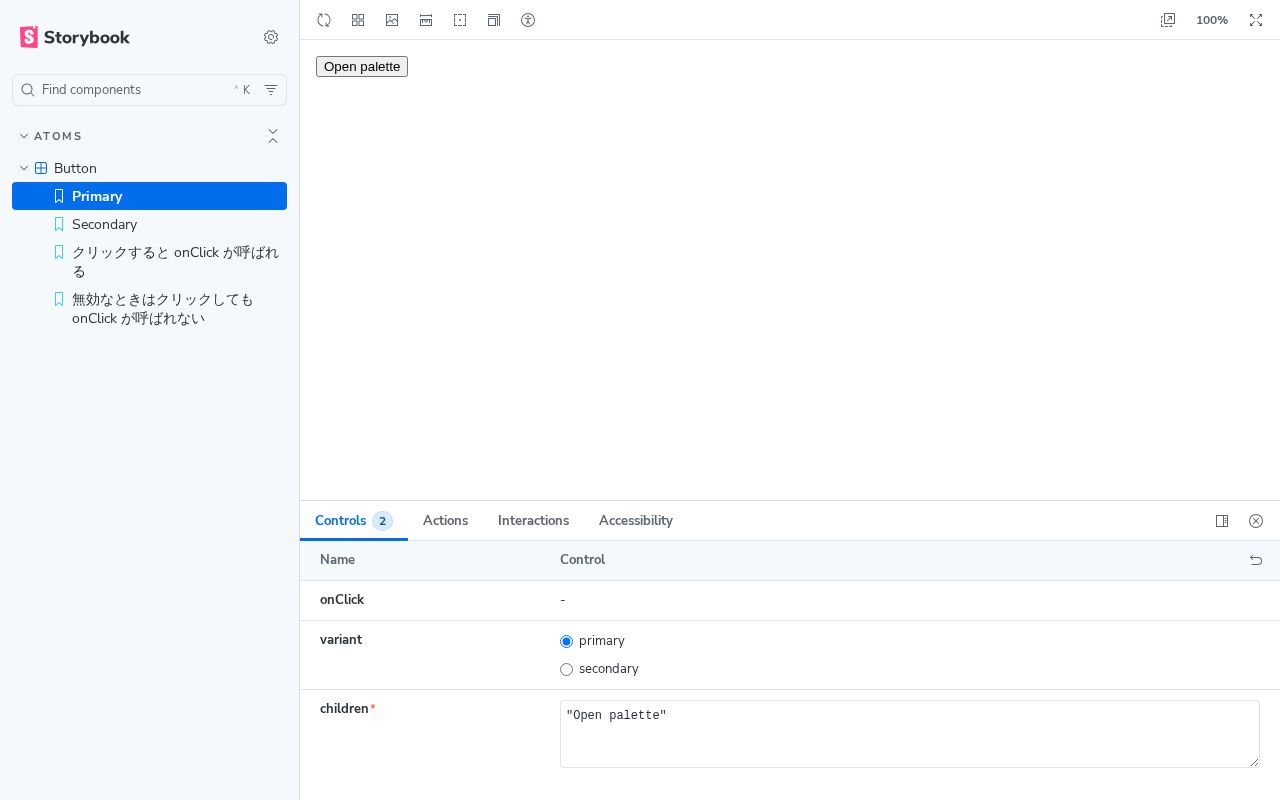Screen dimensions: 1280x800
Task: Click the onClick row name
Action: pyautogui.click(x=342, y=600)
